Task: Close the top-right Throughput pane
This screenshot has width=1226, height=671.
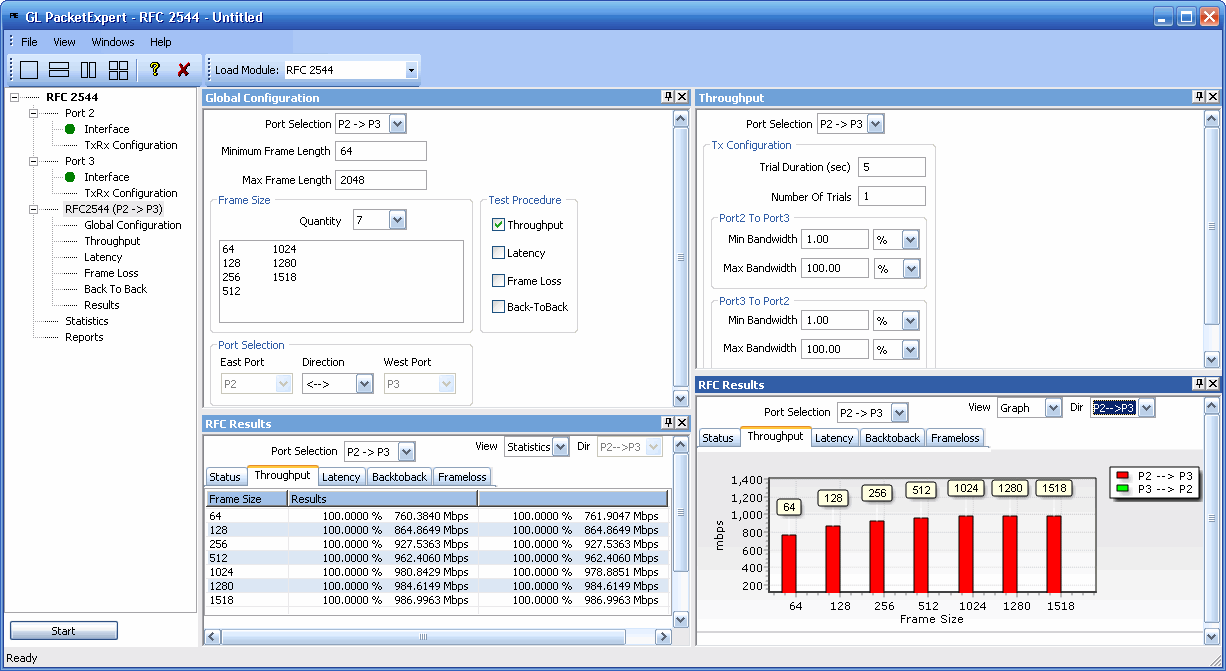Action: [1213, 97]
